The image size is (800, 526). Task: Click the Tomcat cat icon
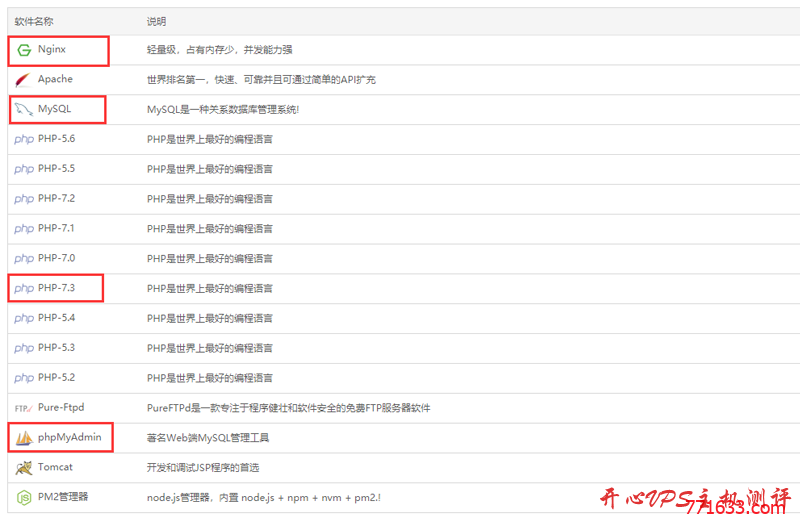[23, 467]
